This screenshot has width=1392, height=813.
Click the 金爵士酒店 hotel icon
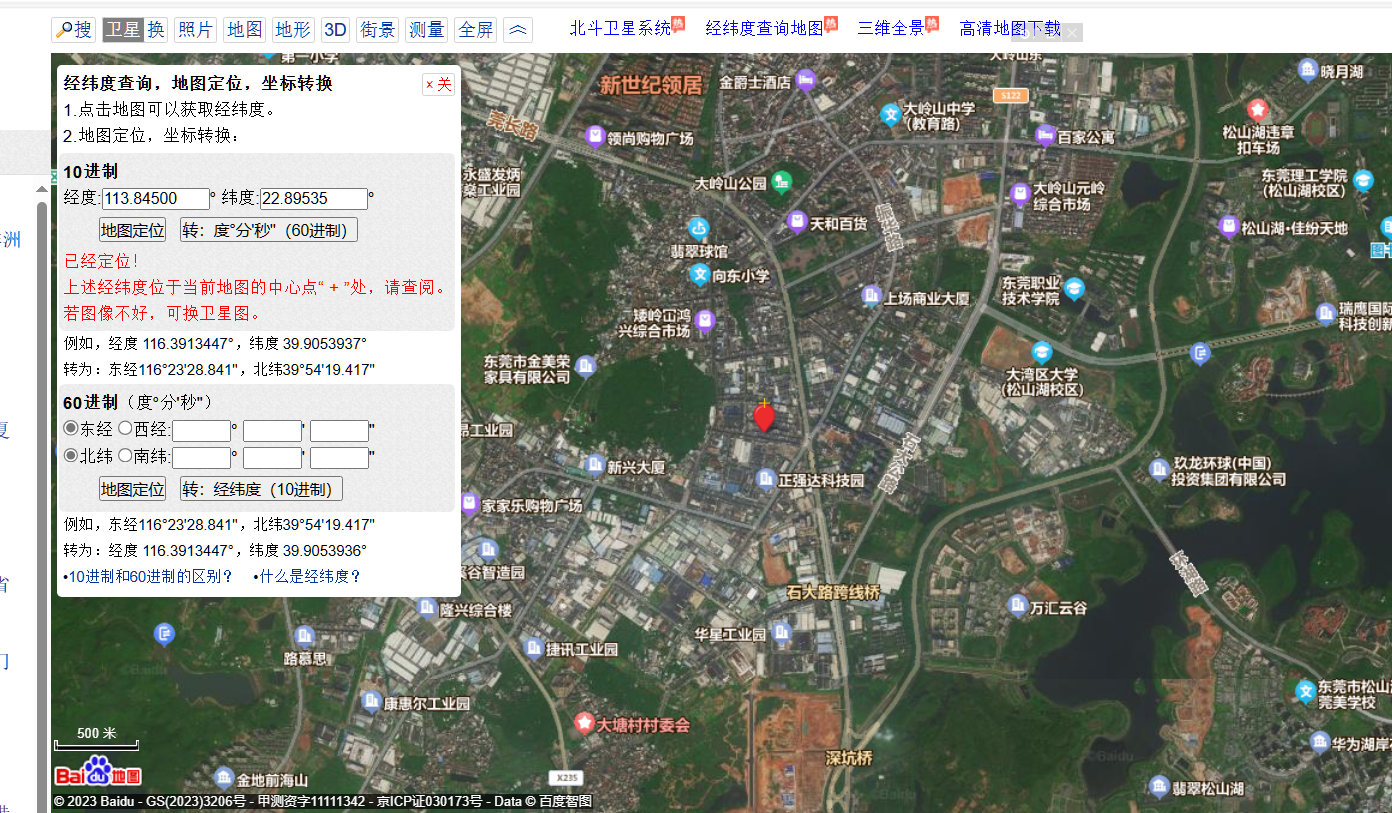point(806,81)
